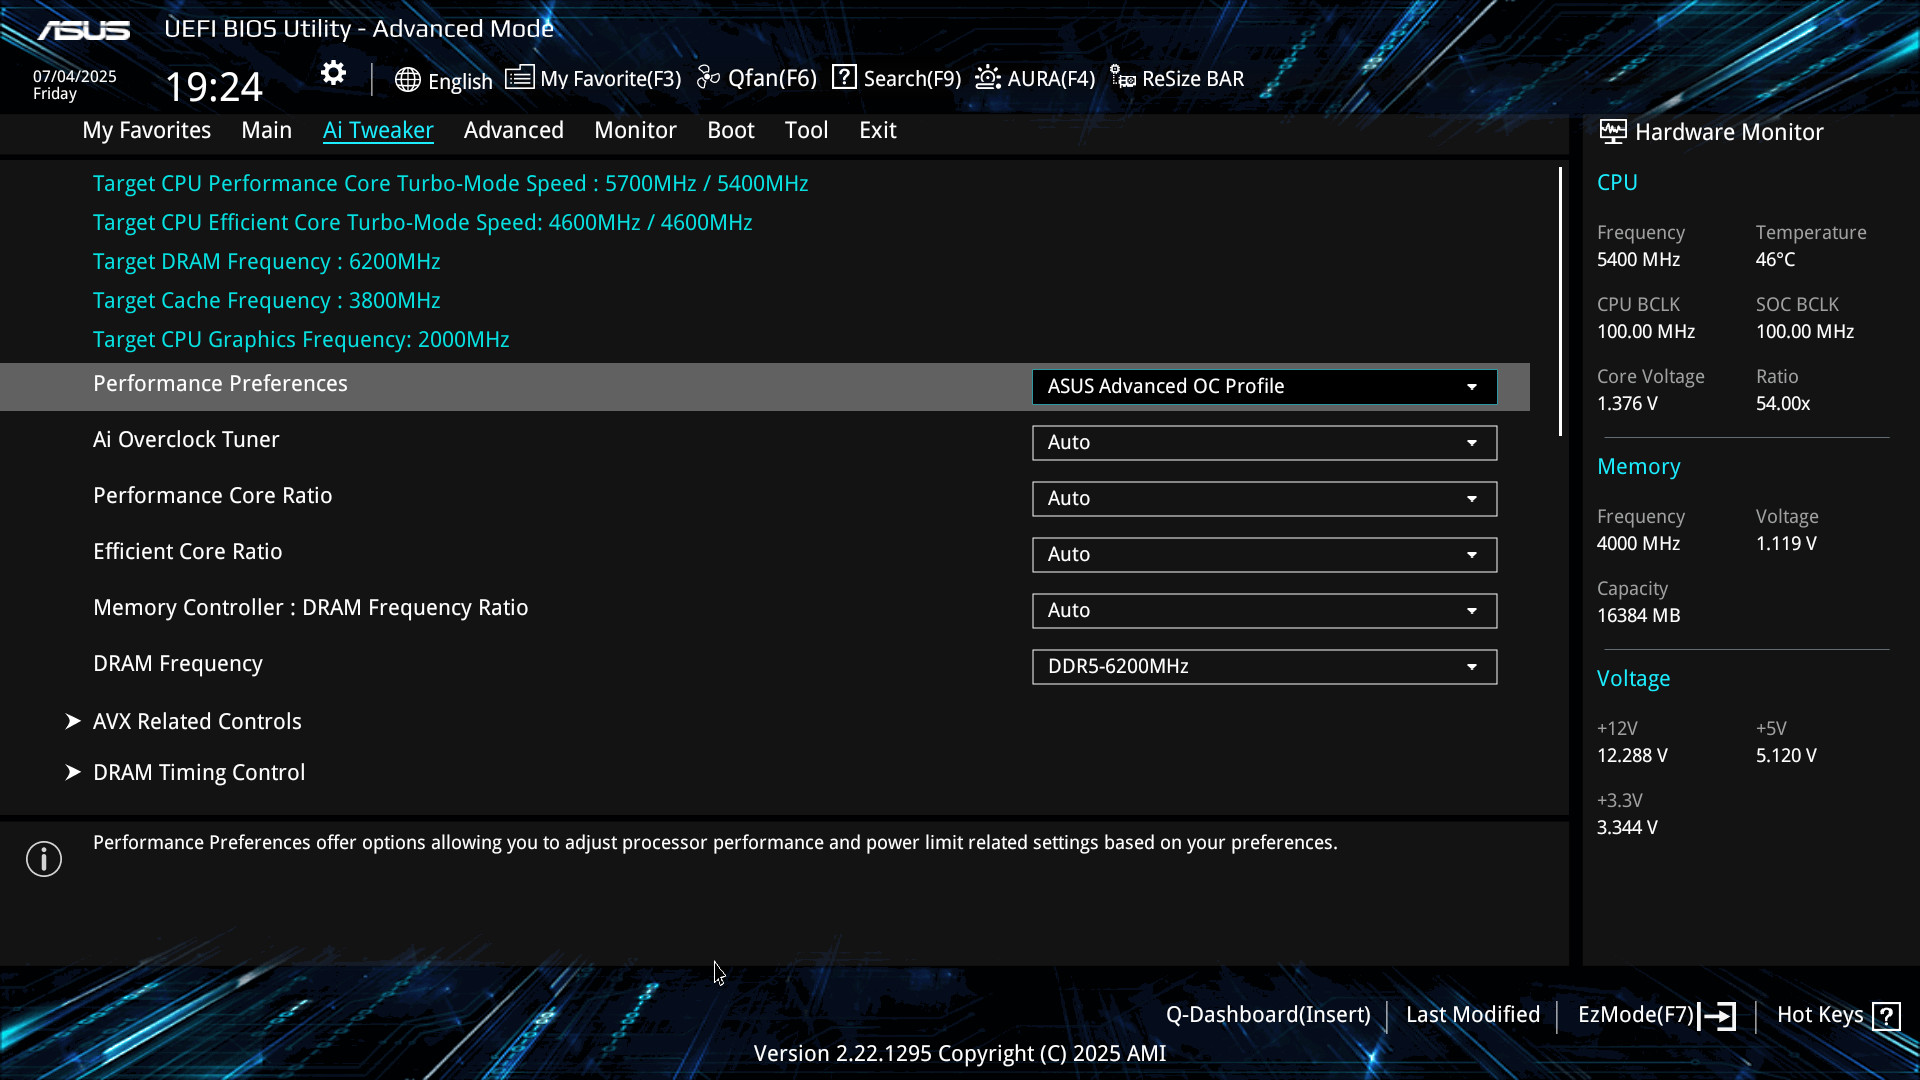Viewport: 1920px width, 1080px height.
Task: Open Efficient Core Ratio dropdown
Action: (x=1264, y=555)
